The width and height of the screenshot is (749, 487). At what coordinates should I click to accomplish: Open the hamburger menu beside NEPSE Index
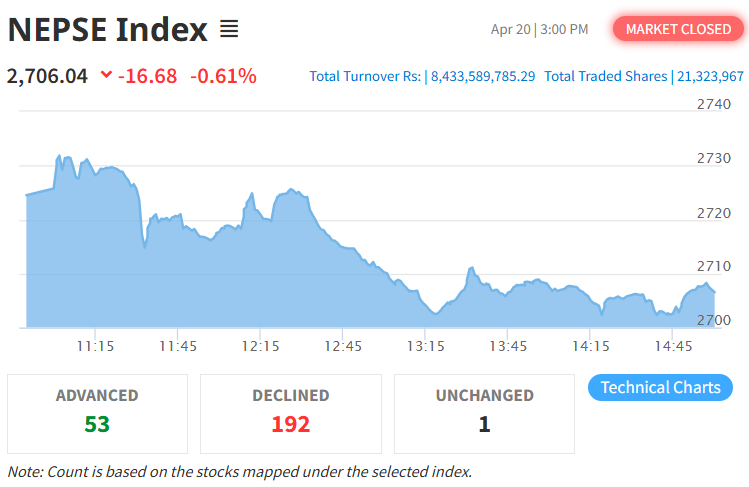[x=229, y=30]
